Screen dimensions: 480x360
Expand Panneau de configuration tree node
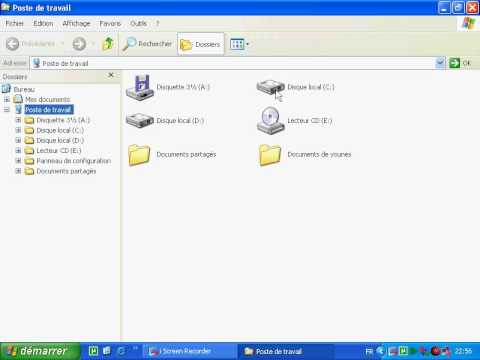pos(18,161)
